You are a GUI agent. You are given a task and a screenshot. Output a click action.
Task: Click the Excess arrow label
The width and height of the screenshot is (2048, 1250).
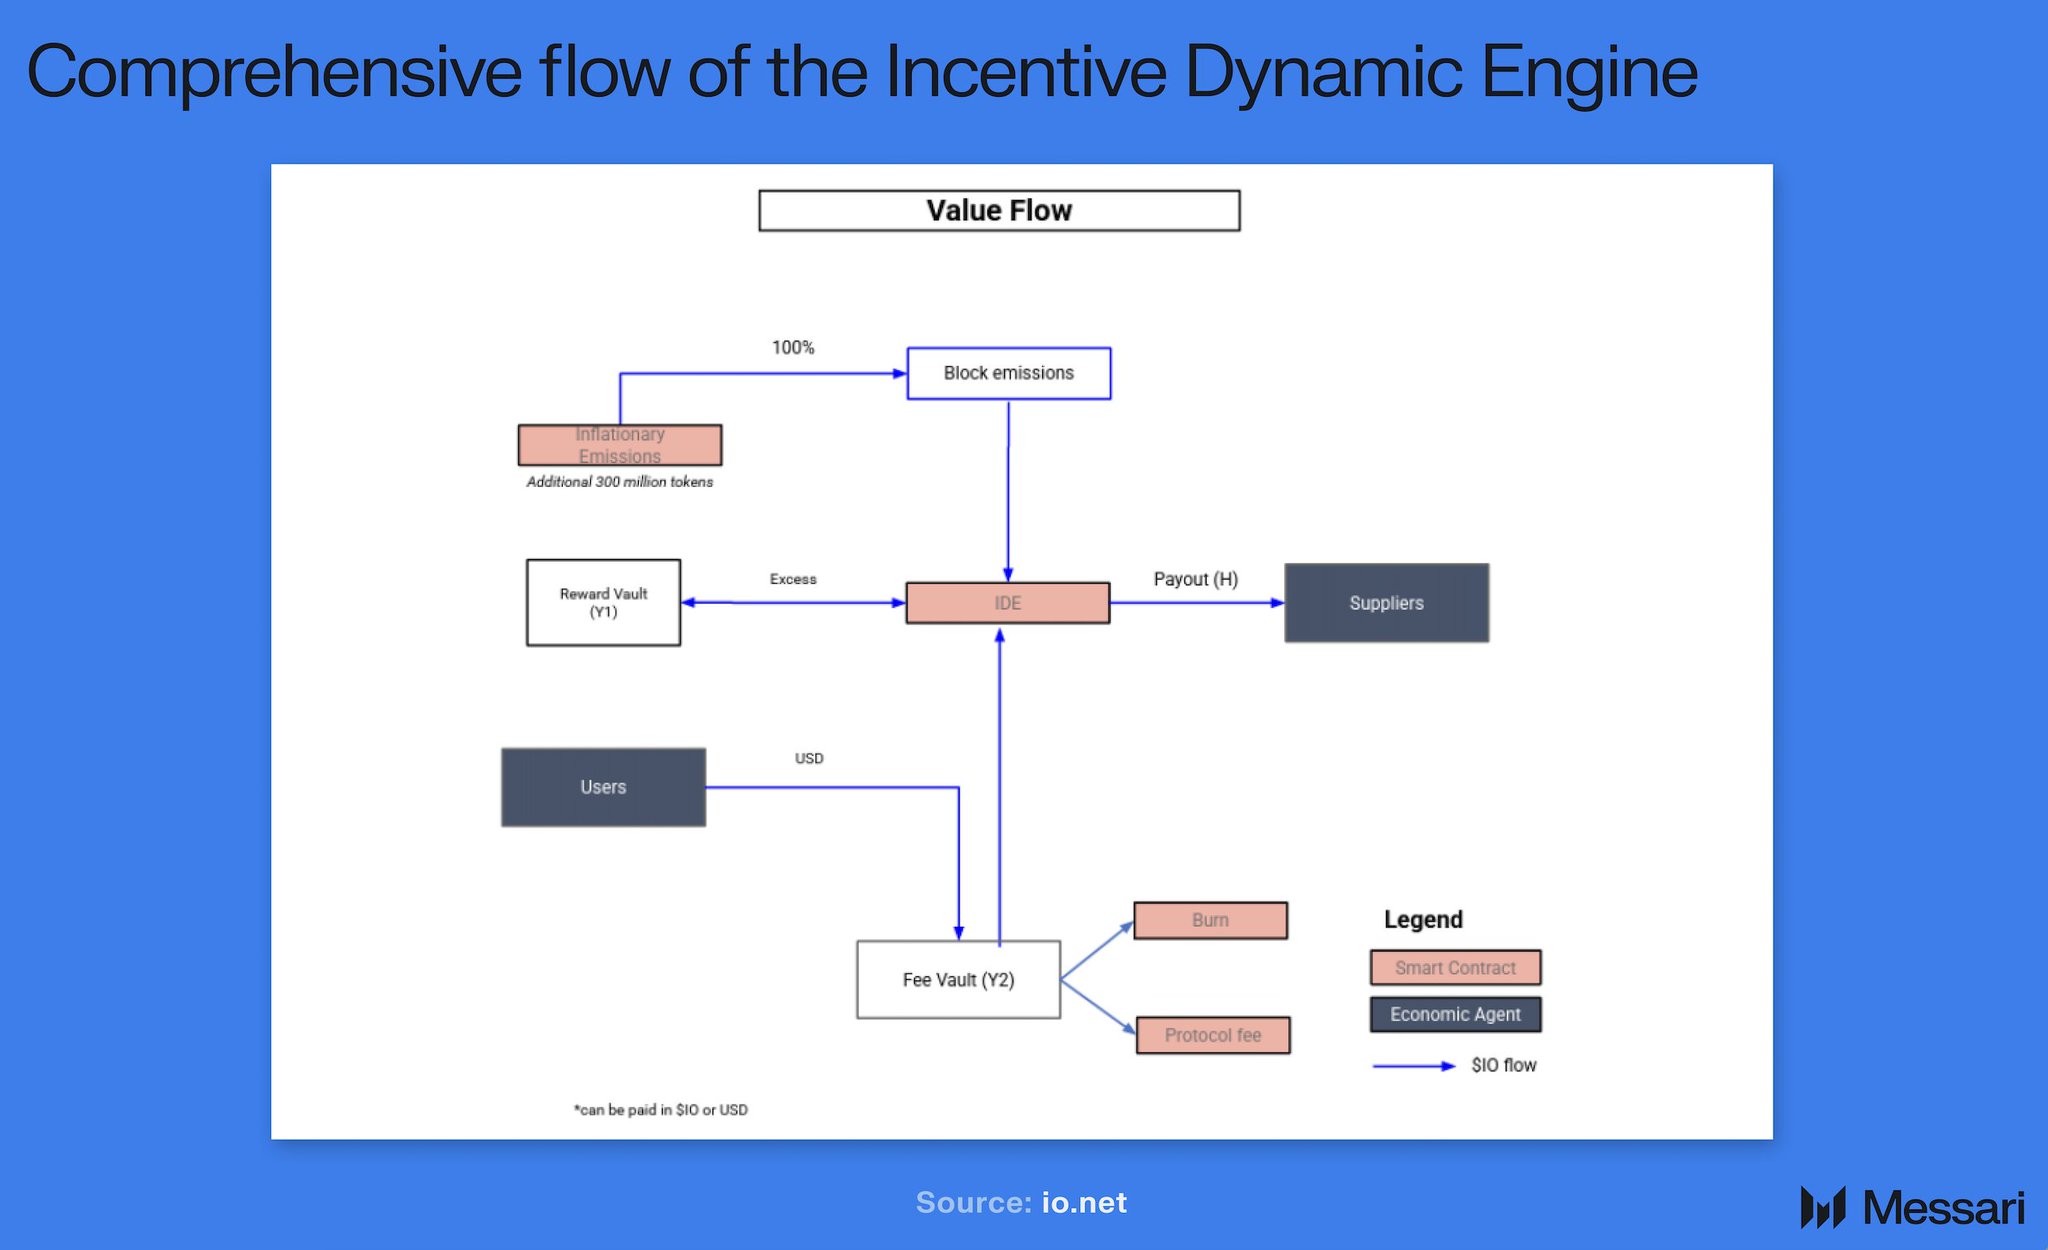[x=793, y=579]
